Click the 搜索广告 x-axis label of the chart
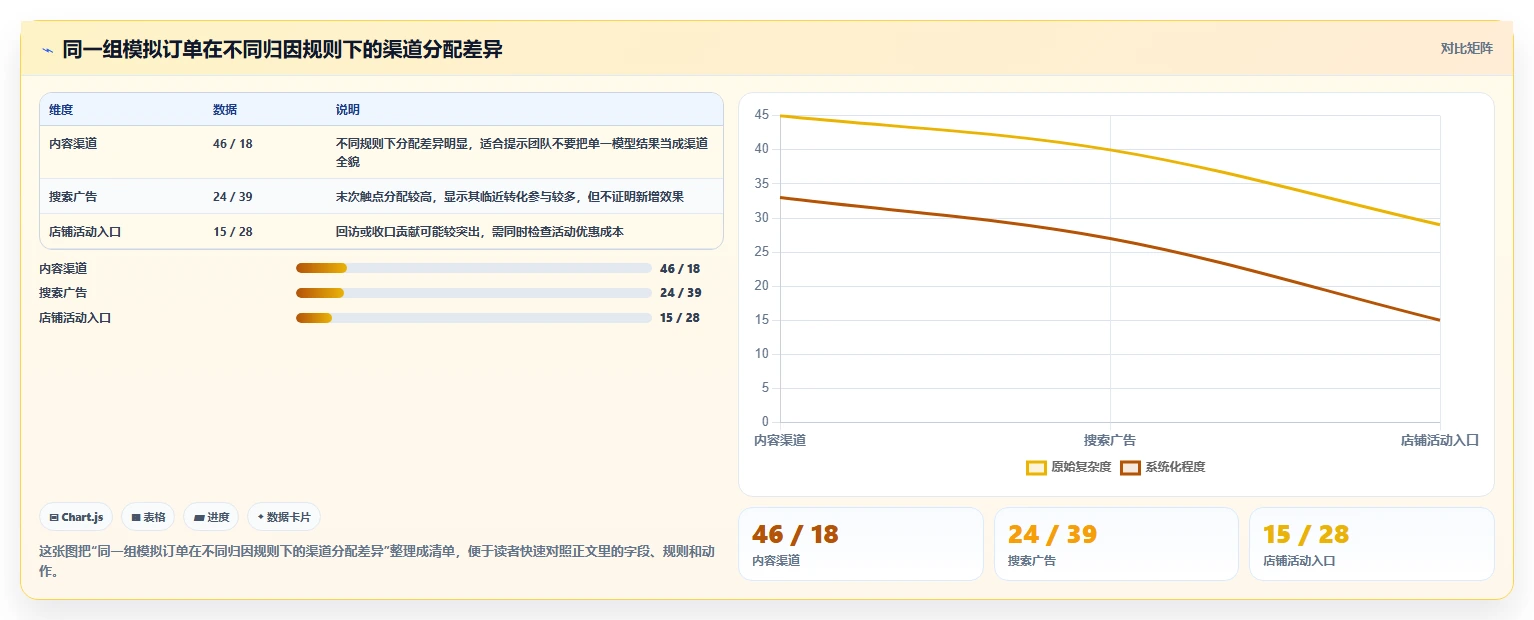The width and height of the screenshot is (1534, 620). tap(1110, 440)
